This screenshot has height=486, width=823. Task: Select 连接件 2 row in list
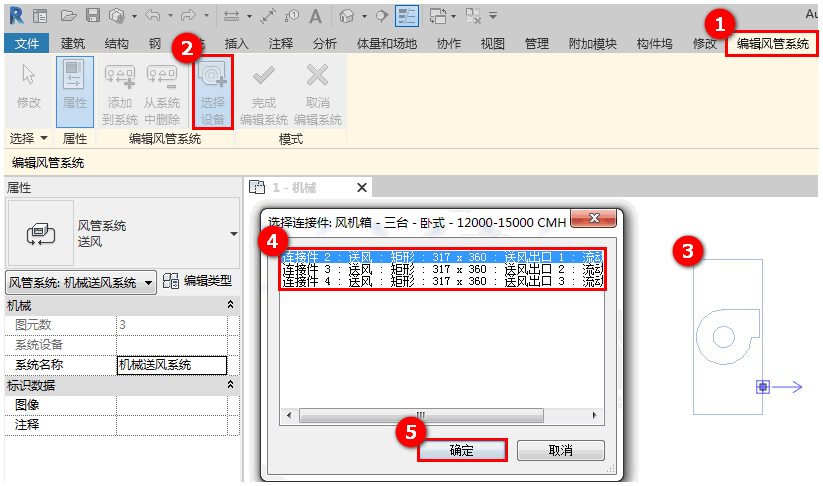click(x=442, y=257)
